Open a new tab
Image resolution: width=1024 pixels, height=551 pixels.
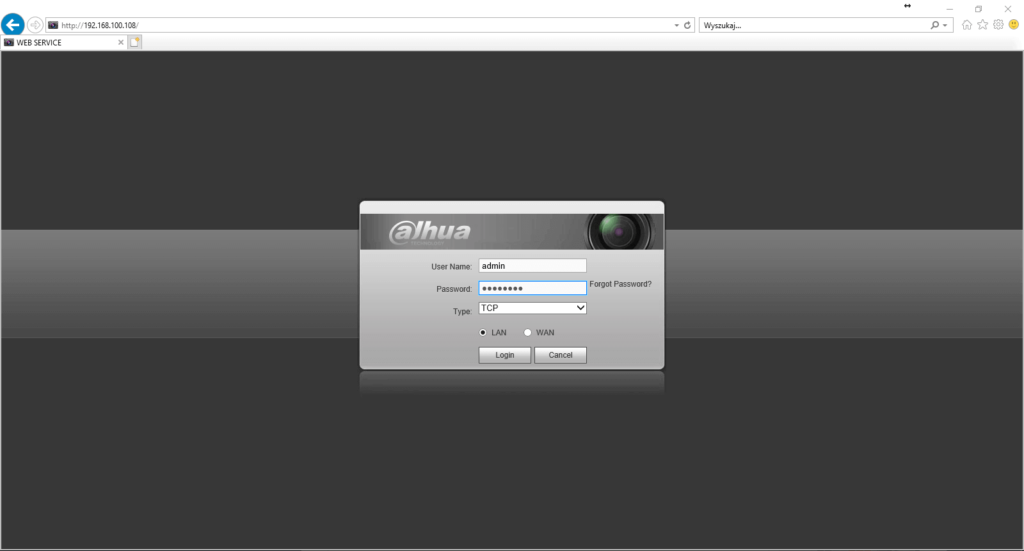(135, 42)
